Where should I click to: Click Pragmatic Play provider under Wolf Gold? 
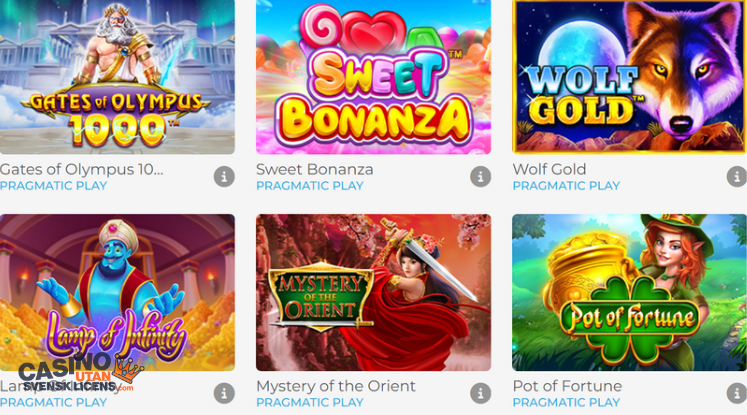(566, 186)
